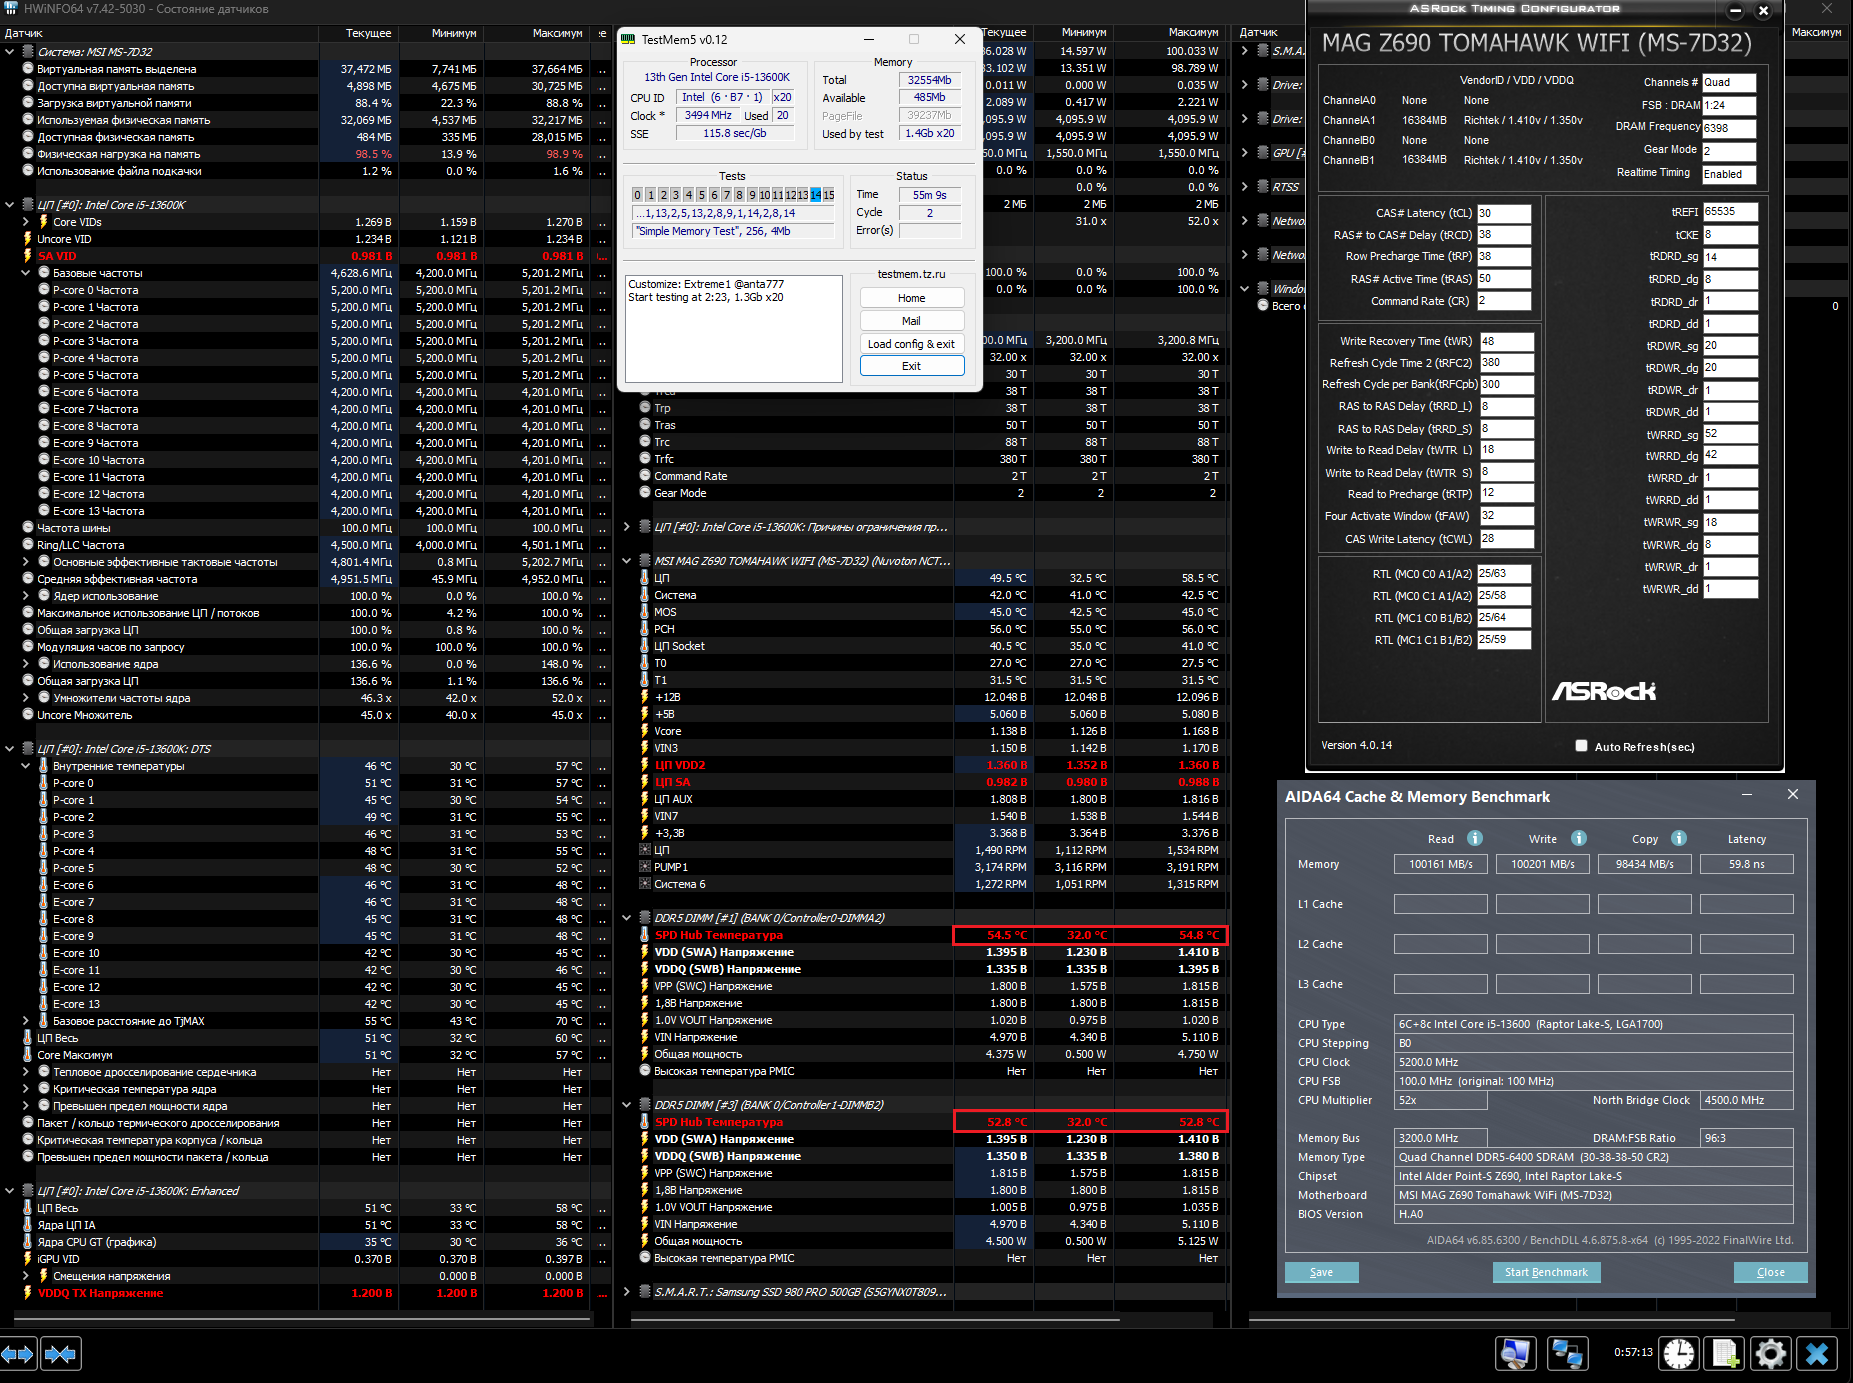The image size is (1853, 1383).
Task: Click the icon beside Gear Mode sensor
Action: (x=645, y=493)
